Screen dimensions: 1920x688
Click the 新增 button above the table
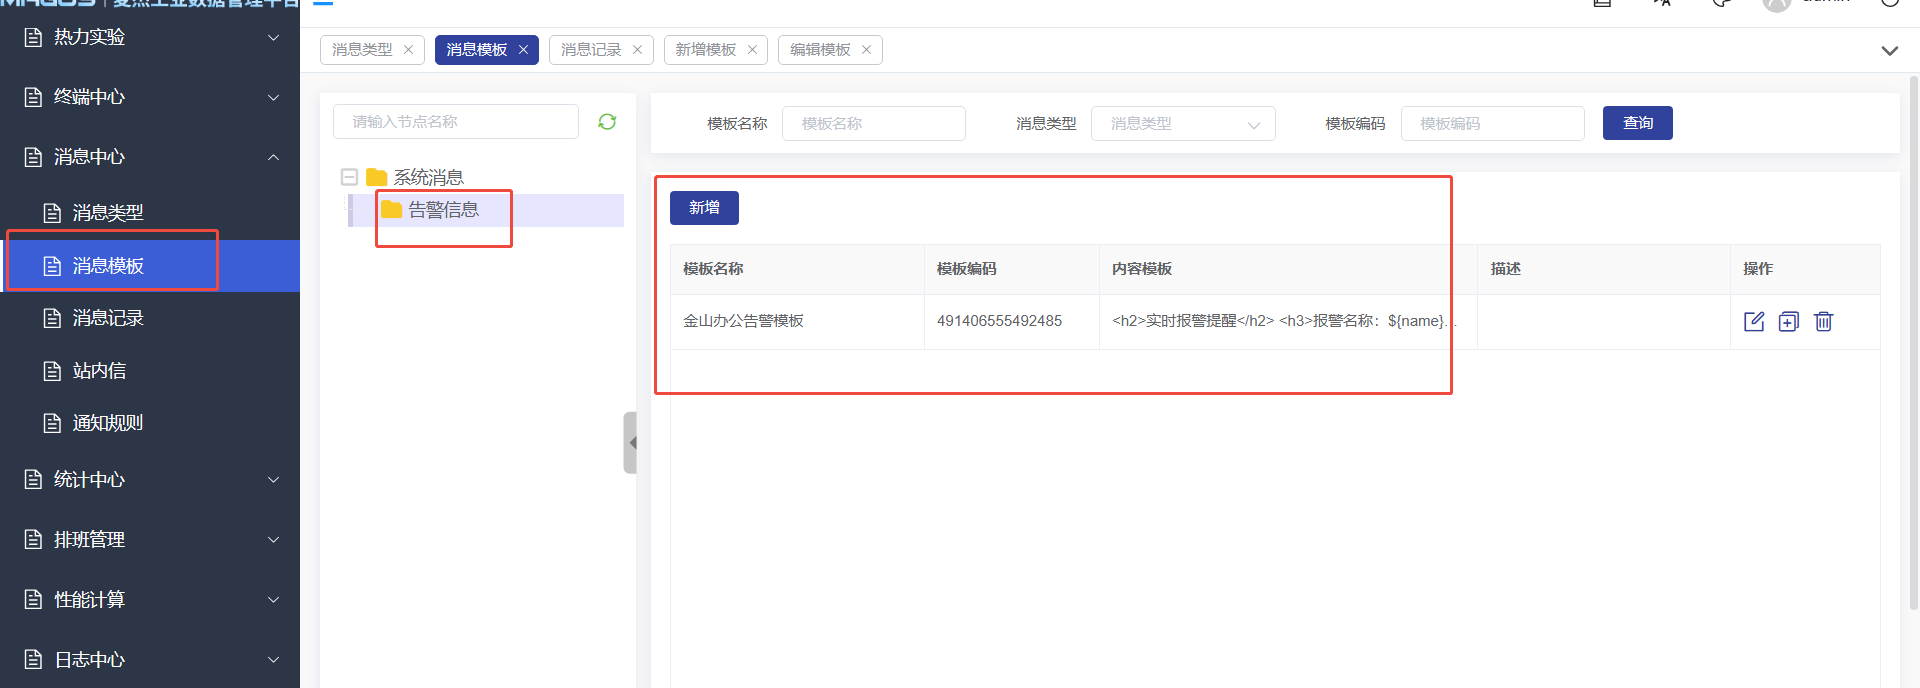coord(704,208)
